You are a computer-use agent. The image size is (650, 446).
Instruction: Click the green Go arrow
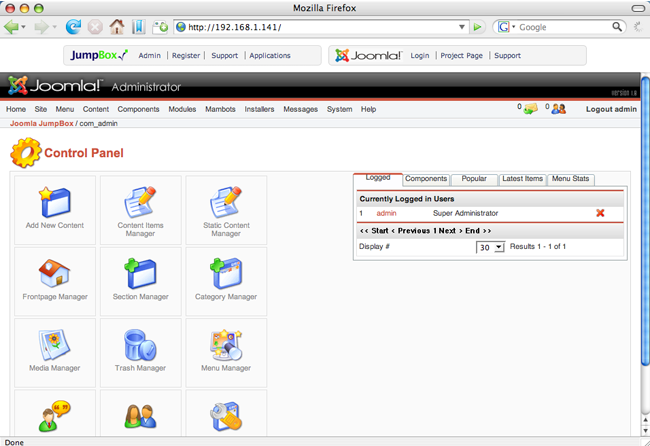(478, 27)
